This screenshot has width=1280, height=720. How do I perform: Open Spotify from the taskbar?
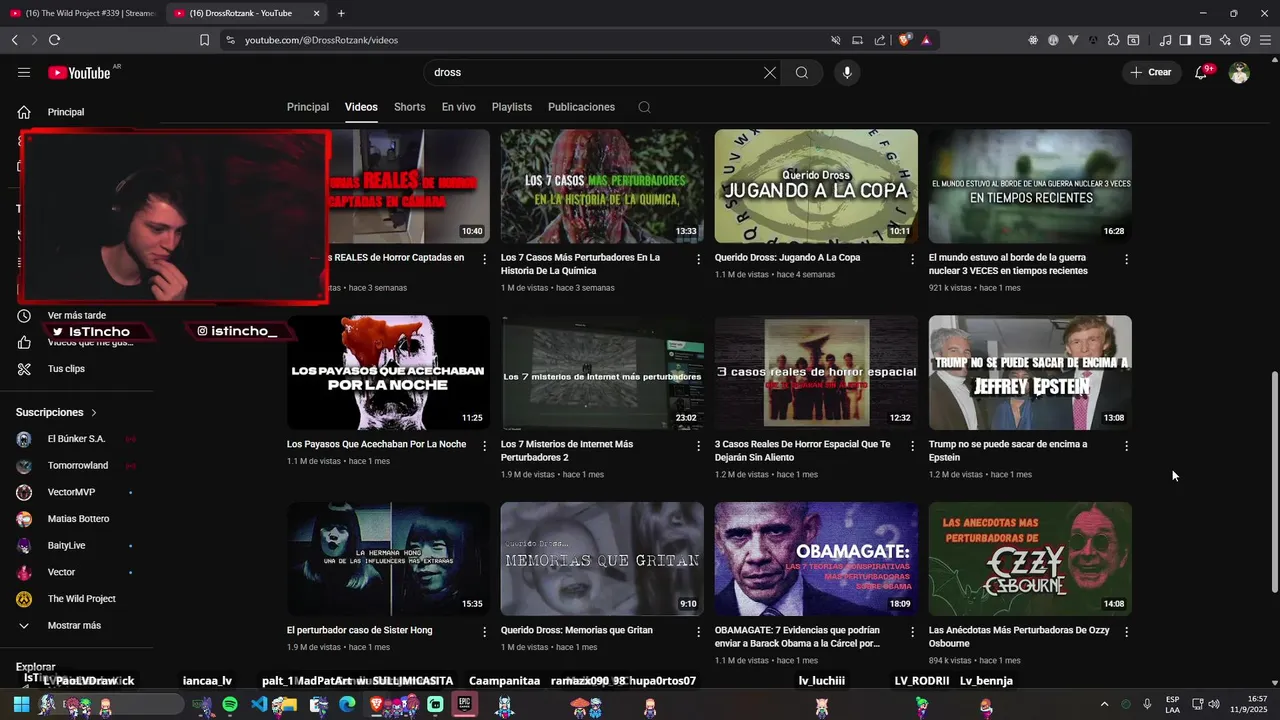point(230,705)
